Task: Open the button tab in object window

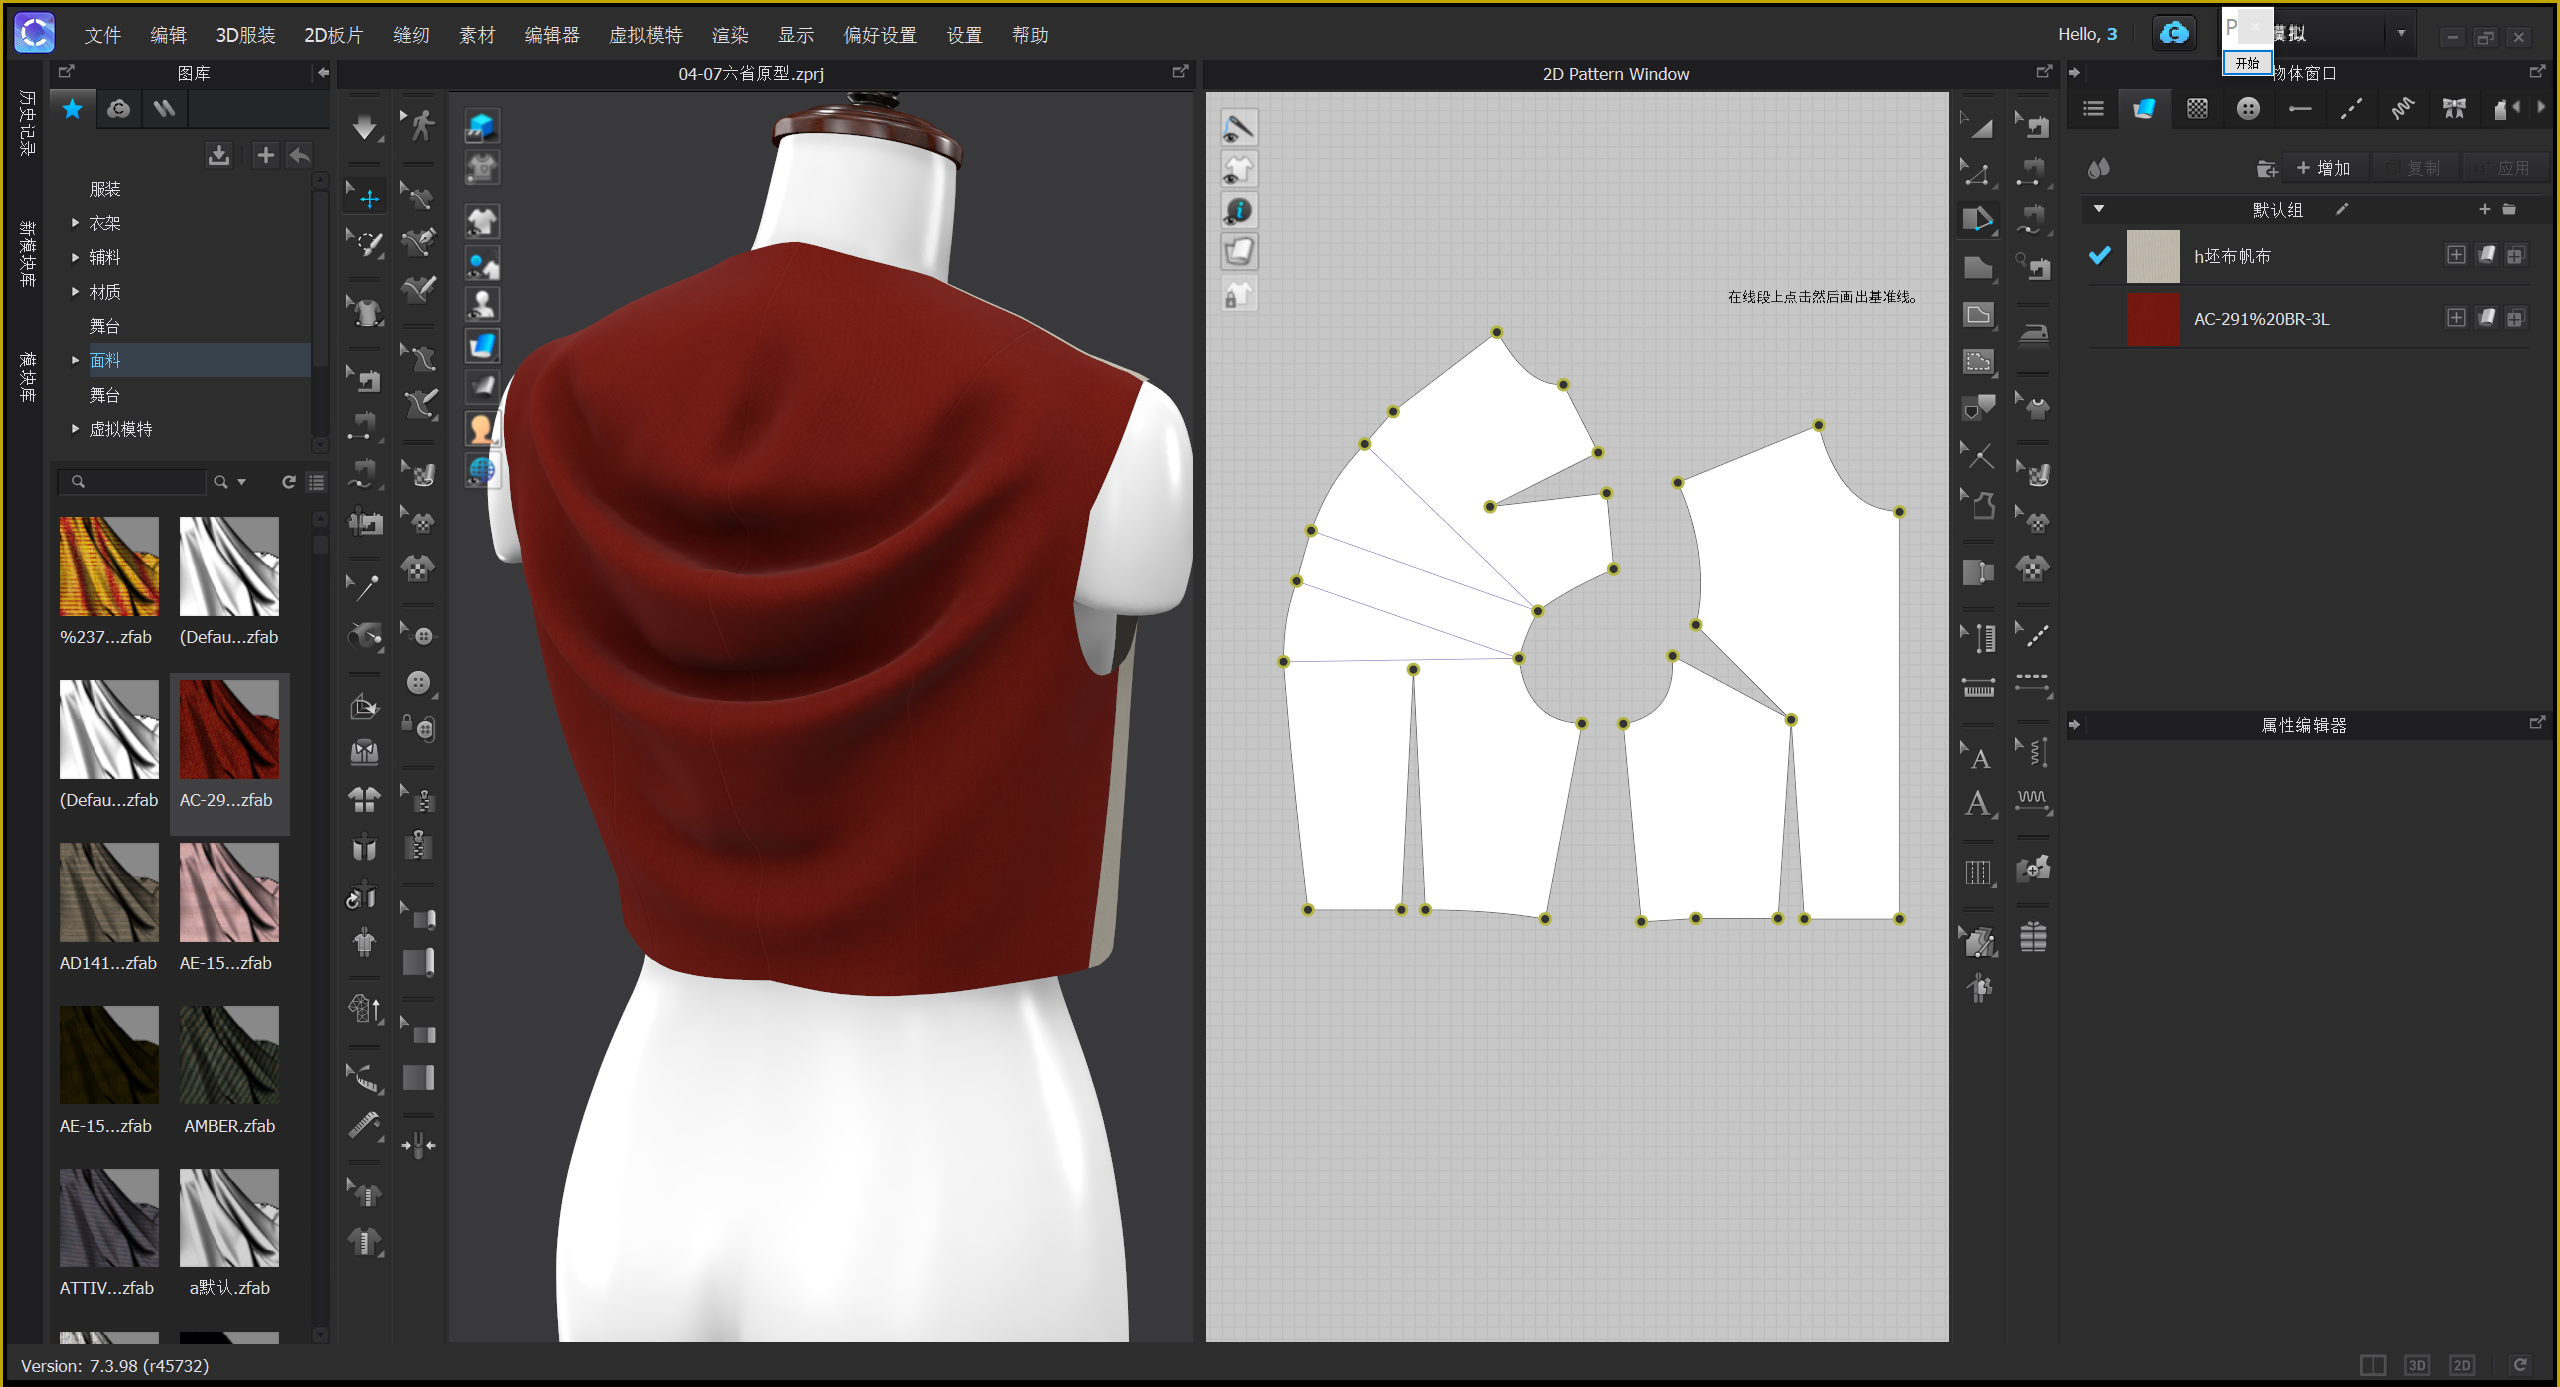Action: (x=2248, y=109)
